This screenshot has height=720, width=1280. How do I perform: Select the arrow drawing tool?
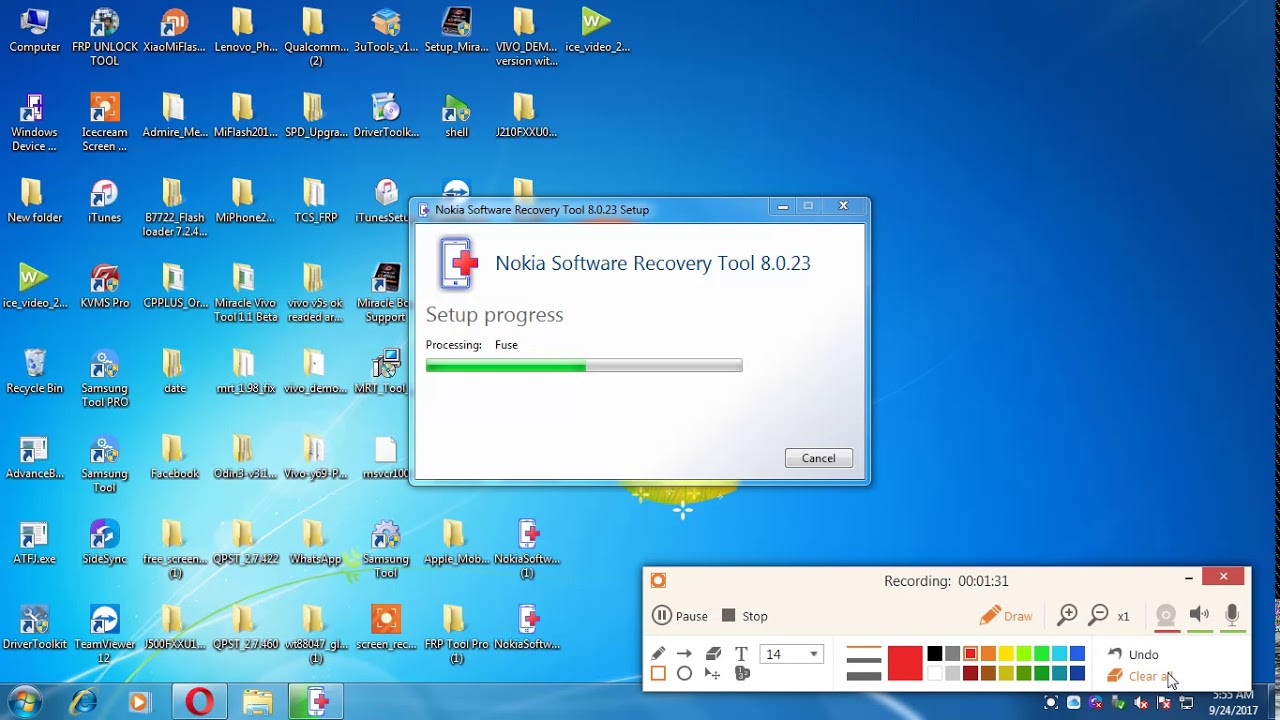[684, 653]
